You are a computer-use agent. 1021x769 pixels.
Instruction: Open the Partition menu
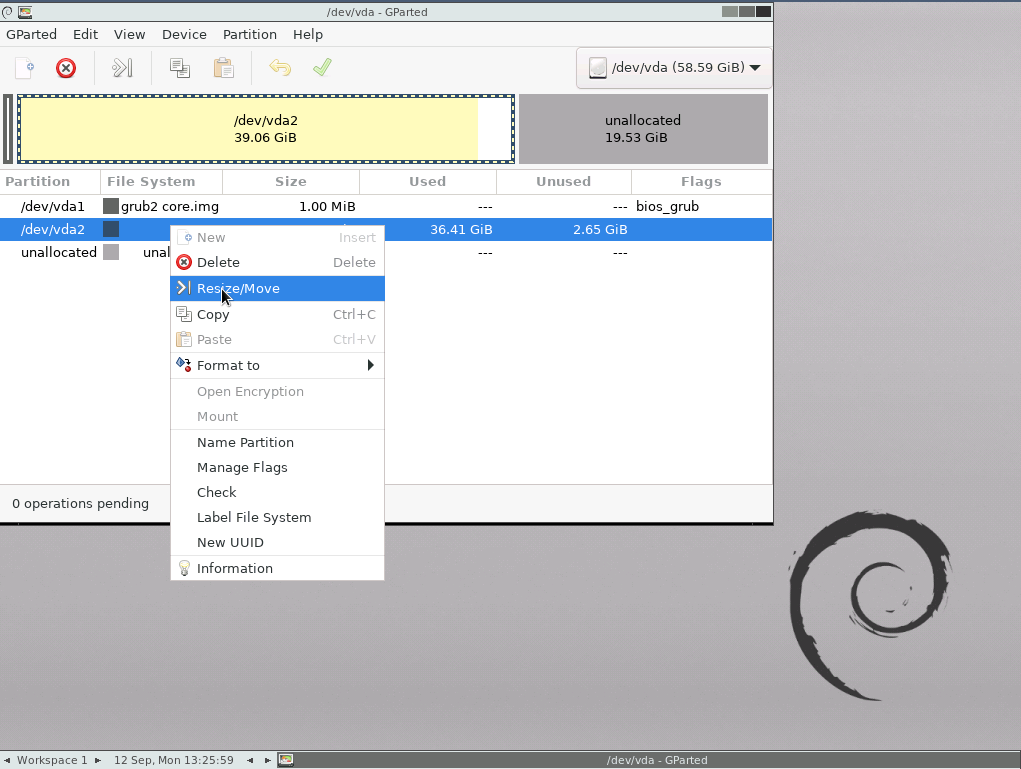tap(249, 34)
